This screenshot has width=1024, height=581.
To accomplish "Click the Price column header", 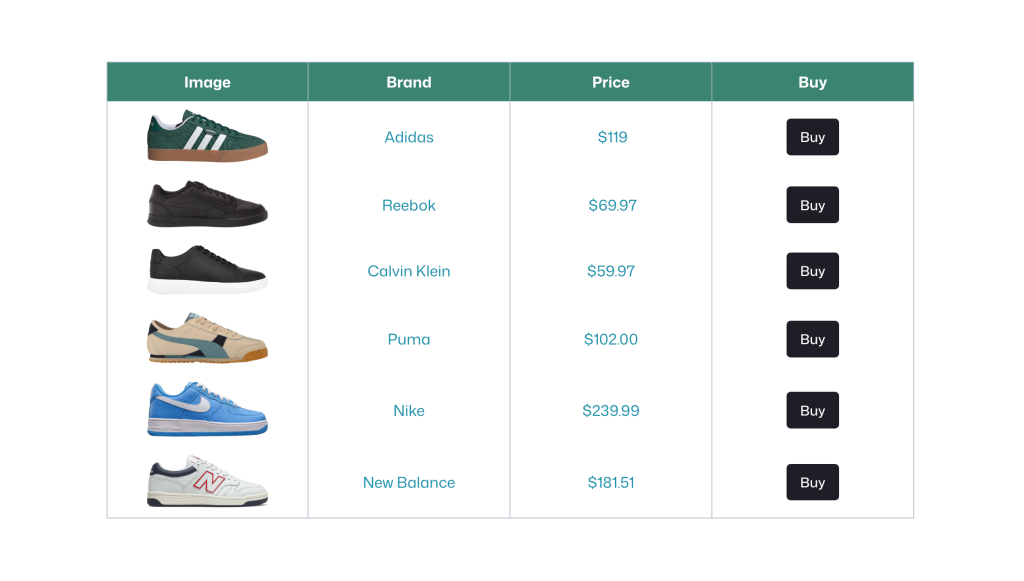I will point(610,82).
